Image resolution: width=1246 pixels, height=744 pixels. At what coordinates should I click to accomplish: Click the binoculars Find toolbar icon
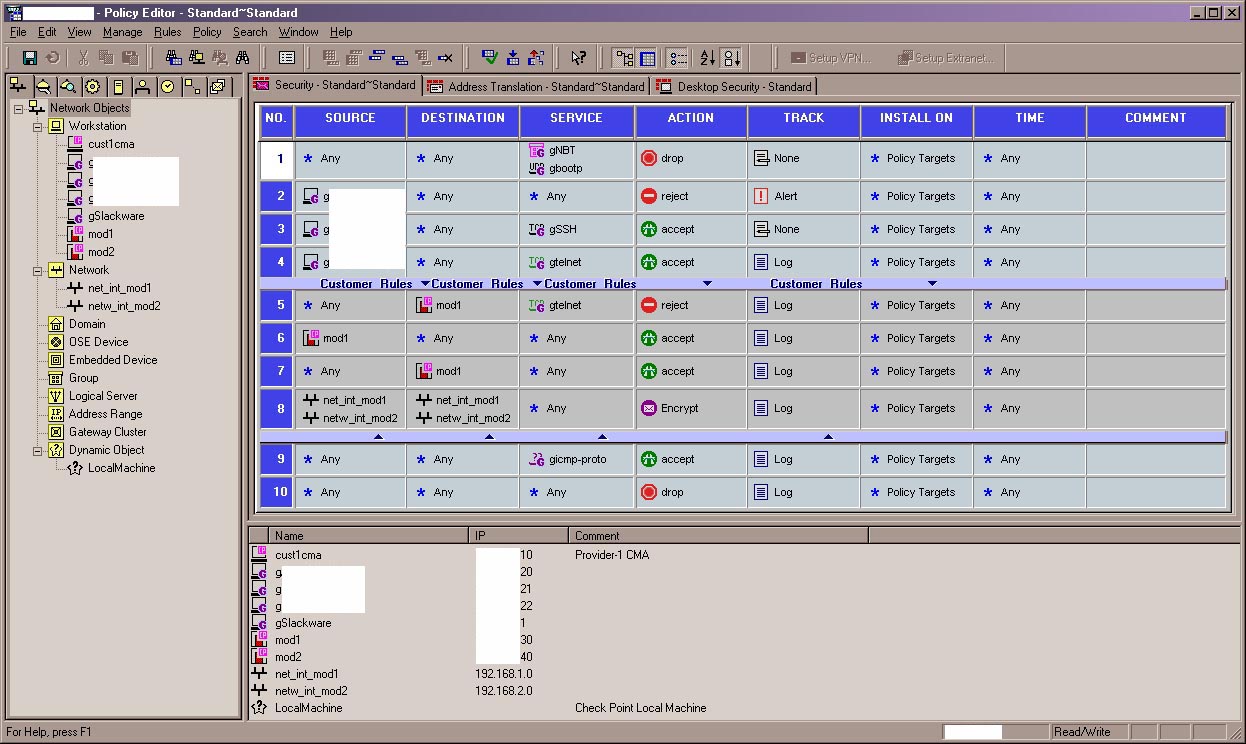tap(242, 58)
